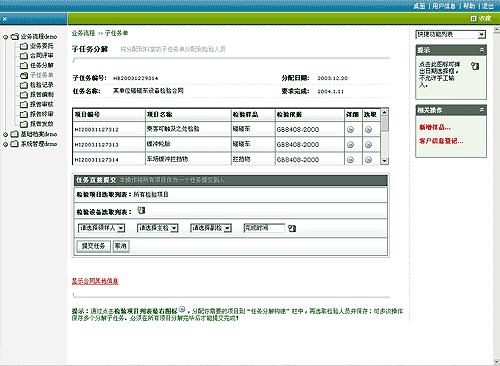Collapse the 业务流程demo tree node

tap(5, 37)
